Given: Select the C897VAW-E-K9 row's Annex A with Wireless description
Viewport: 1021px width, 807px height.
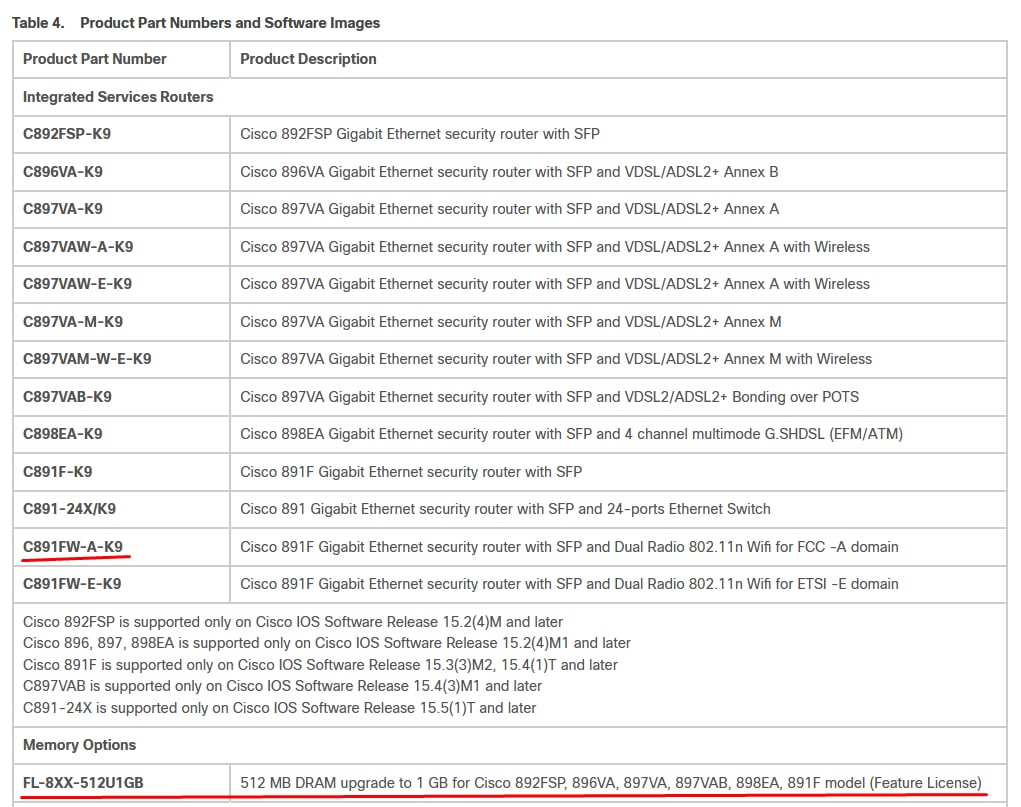Looking at the screenshot, I should pyautogui.click(x=555, y=284).
